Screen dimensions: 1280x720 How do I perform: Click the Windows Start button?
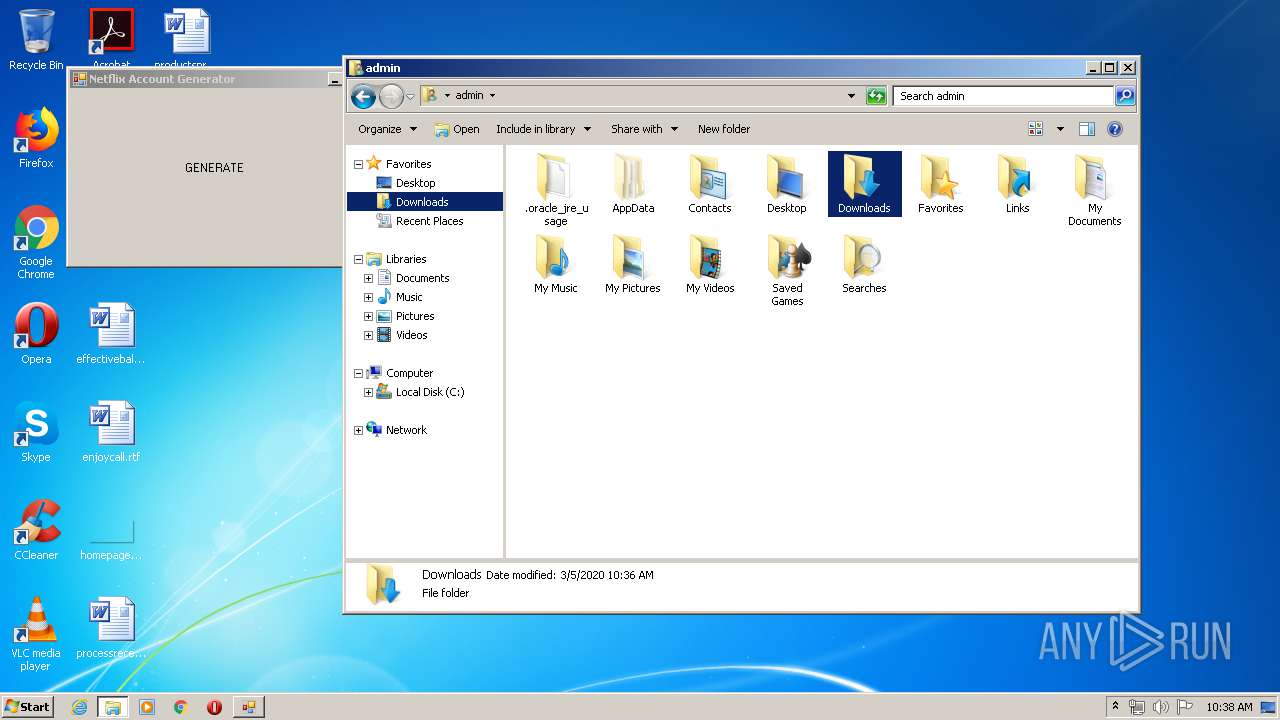coord(28,706)
